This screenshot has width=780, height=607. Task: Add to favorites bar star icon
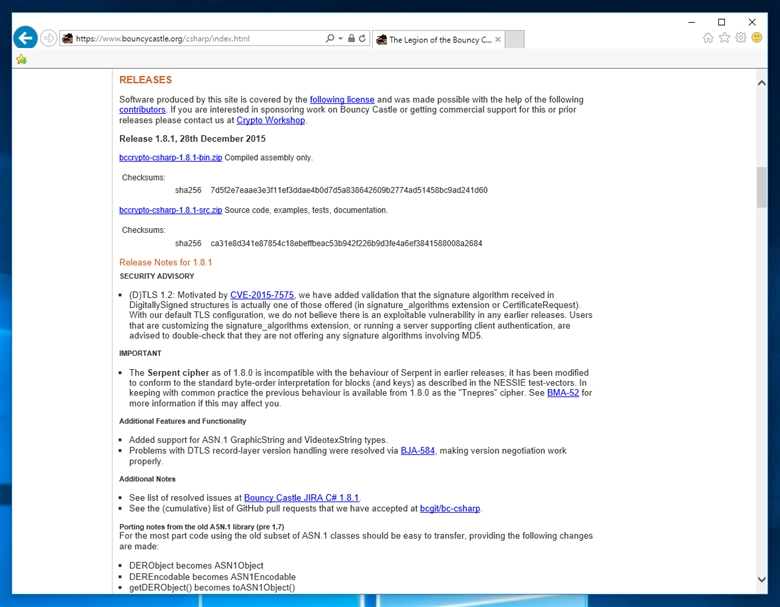click(21, 60)
